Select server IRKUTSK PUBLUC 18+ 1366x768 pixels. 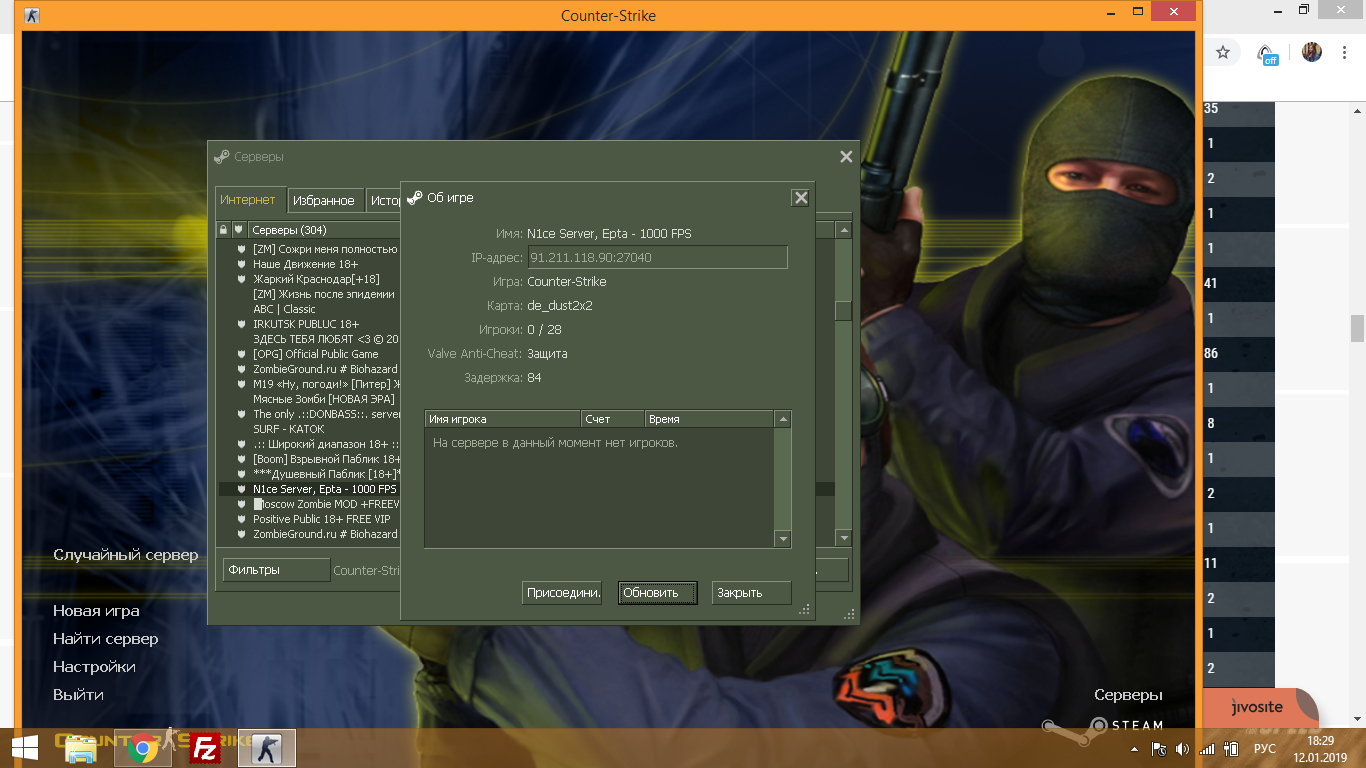(x=306, y=324)
